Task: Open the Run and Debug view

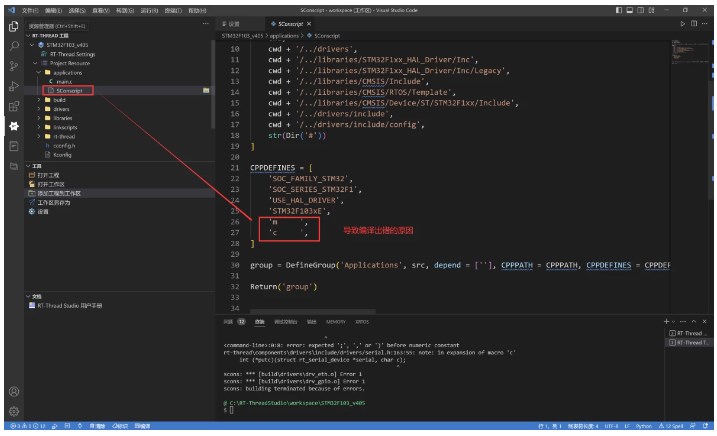Action: [14, 86]
